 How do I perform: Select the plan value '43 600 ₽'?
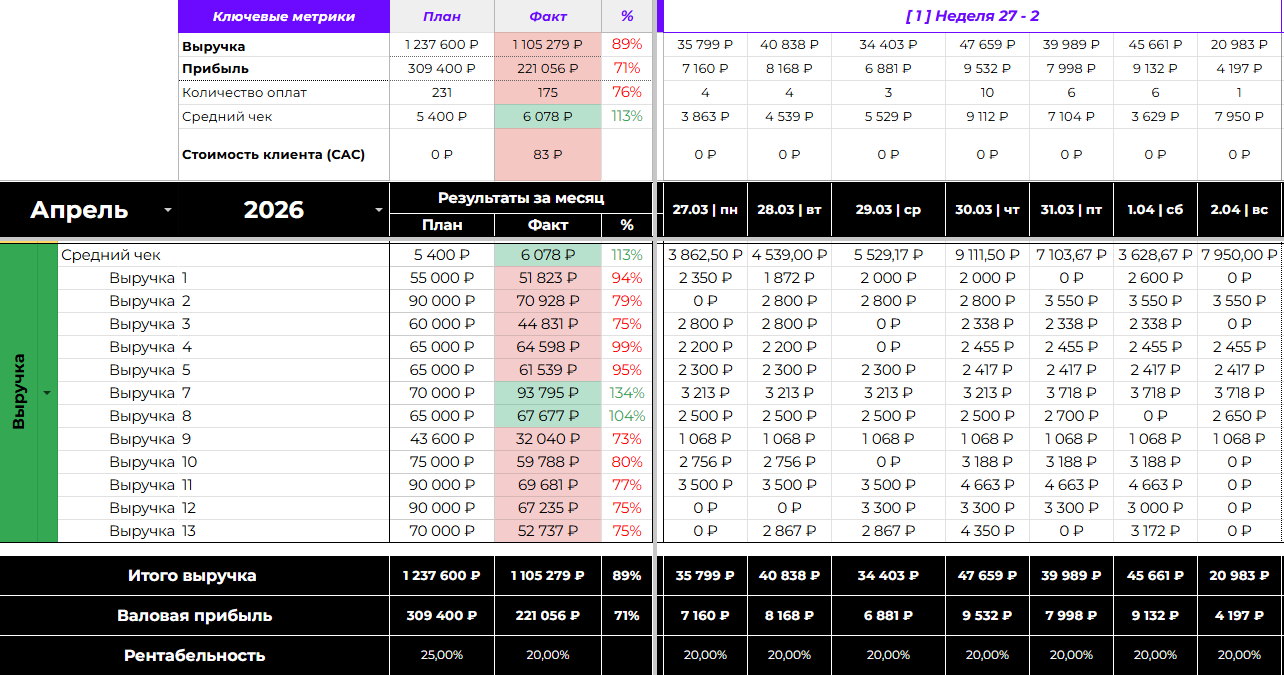pyautogui.click(x=442, y=439)
